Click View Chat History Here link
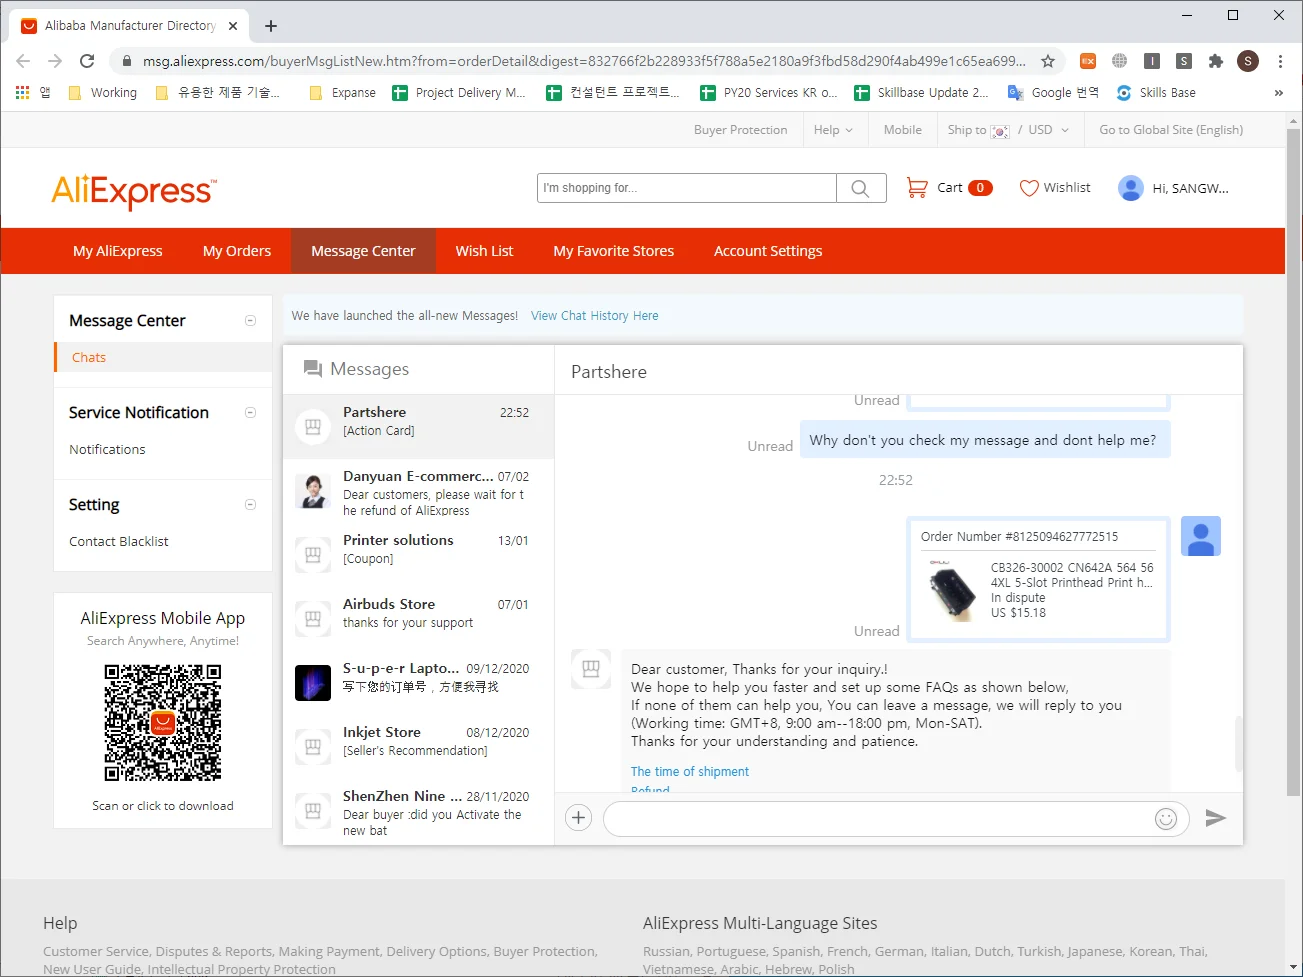The width and height of the screenshot is (1303, 977). (595, 316)
